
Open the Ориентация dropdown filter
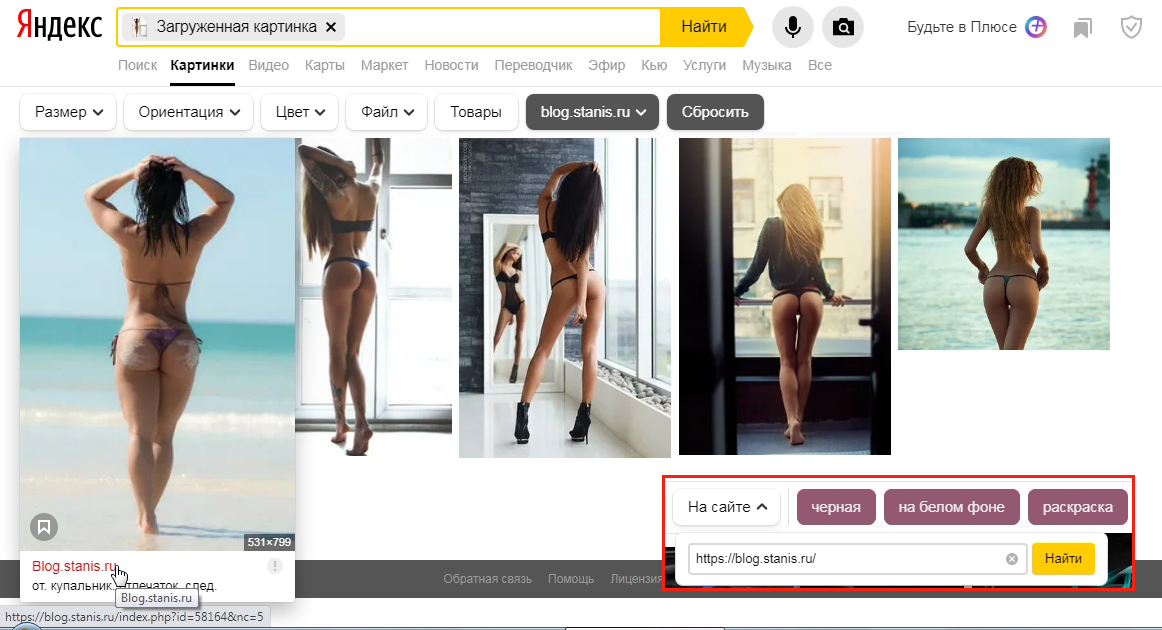click(x=188, y=112)
